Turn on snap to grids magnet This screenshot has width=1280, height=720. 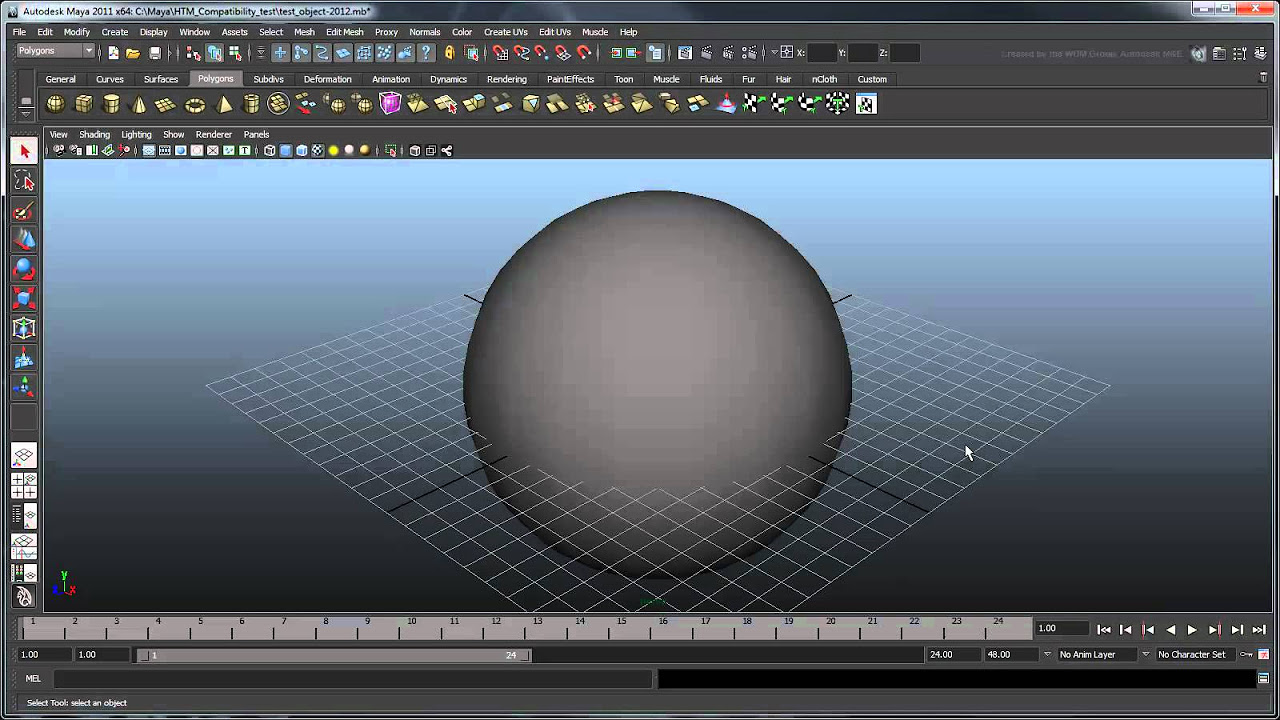coord(500,52)
